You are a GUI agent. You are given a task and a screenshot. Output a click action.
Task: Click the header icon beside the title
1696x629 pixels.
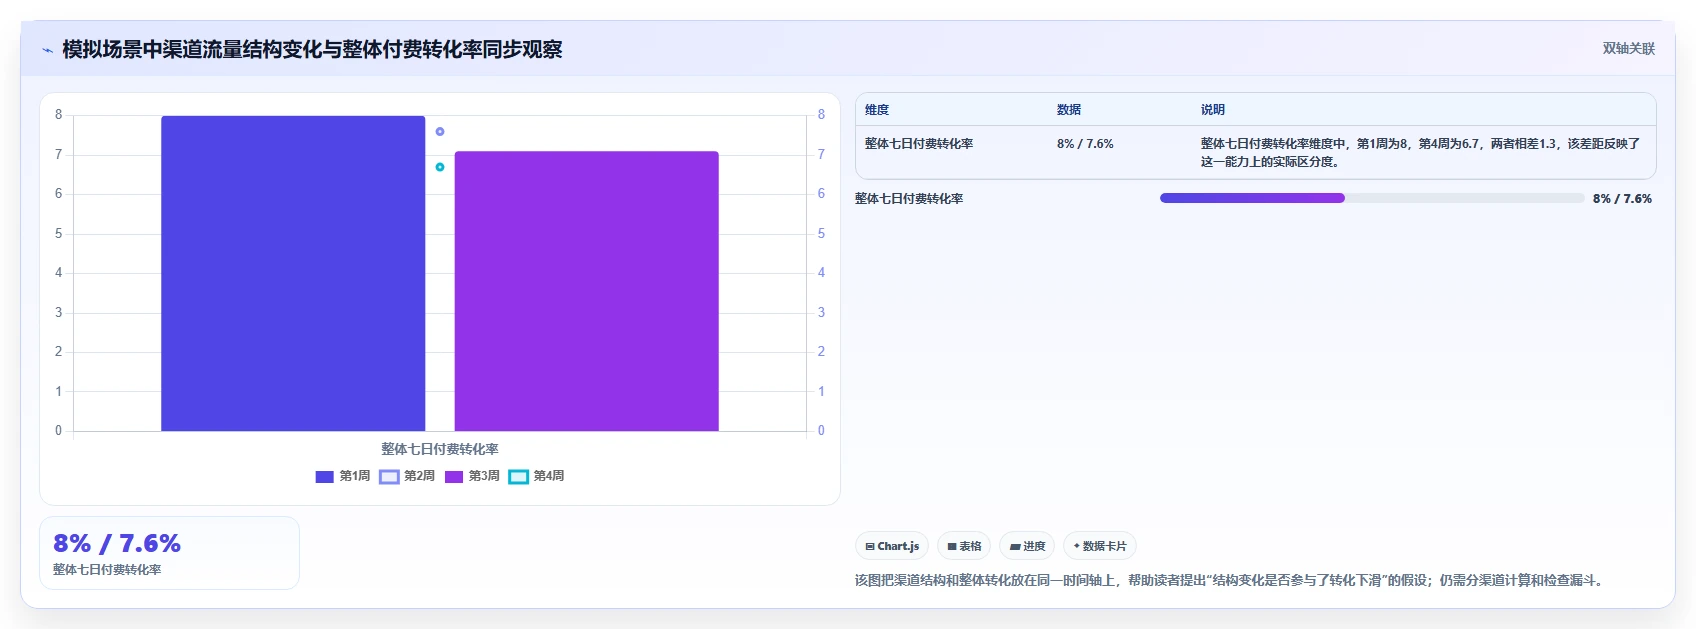[x=47, y=50]
